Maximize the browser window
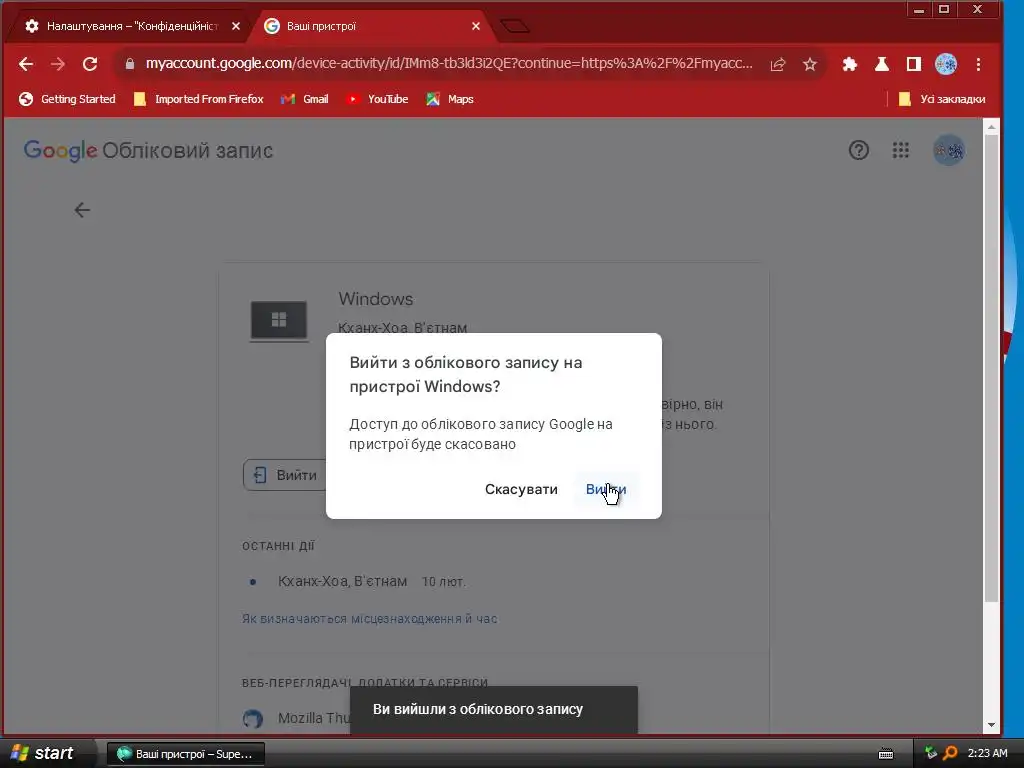1024x768 pixels. tap(944, 9)
